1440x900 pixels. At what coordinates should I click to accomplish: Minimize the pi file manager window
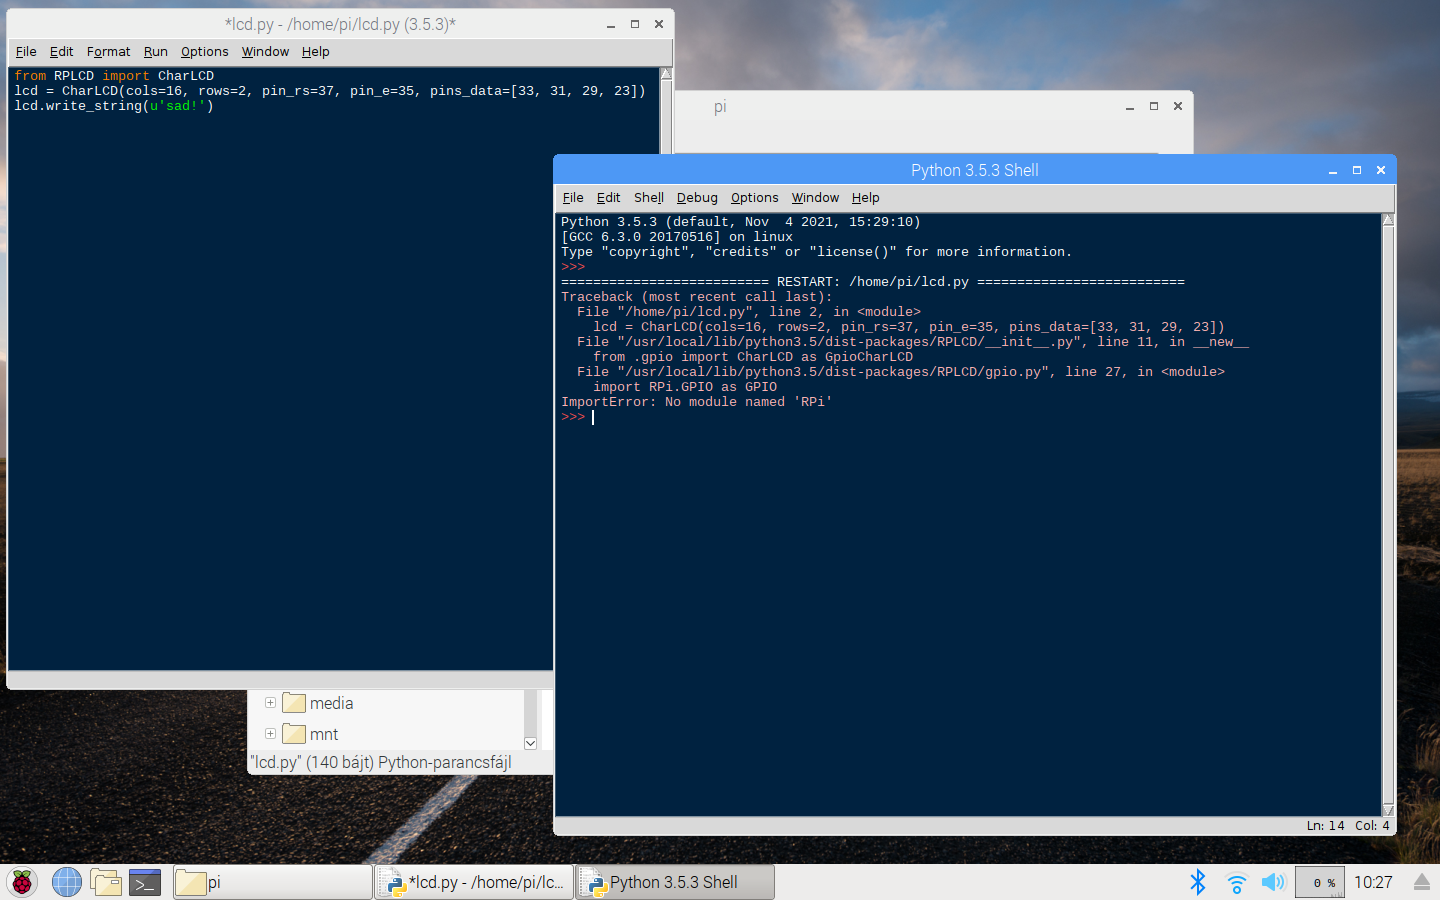tap(1130, 106)
